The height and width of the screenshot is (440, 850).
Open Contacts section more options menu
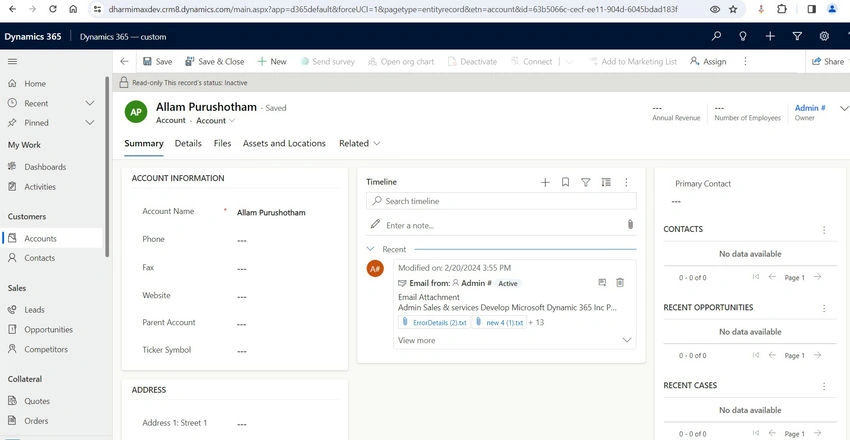824,230
